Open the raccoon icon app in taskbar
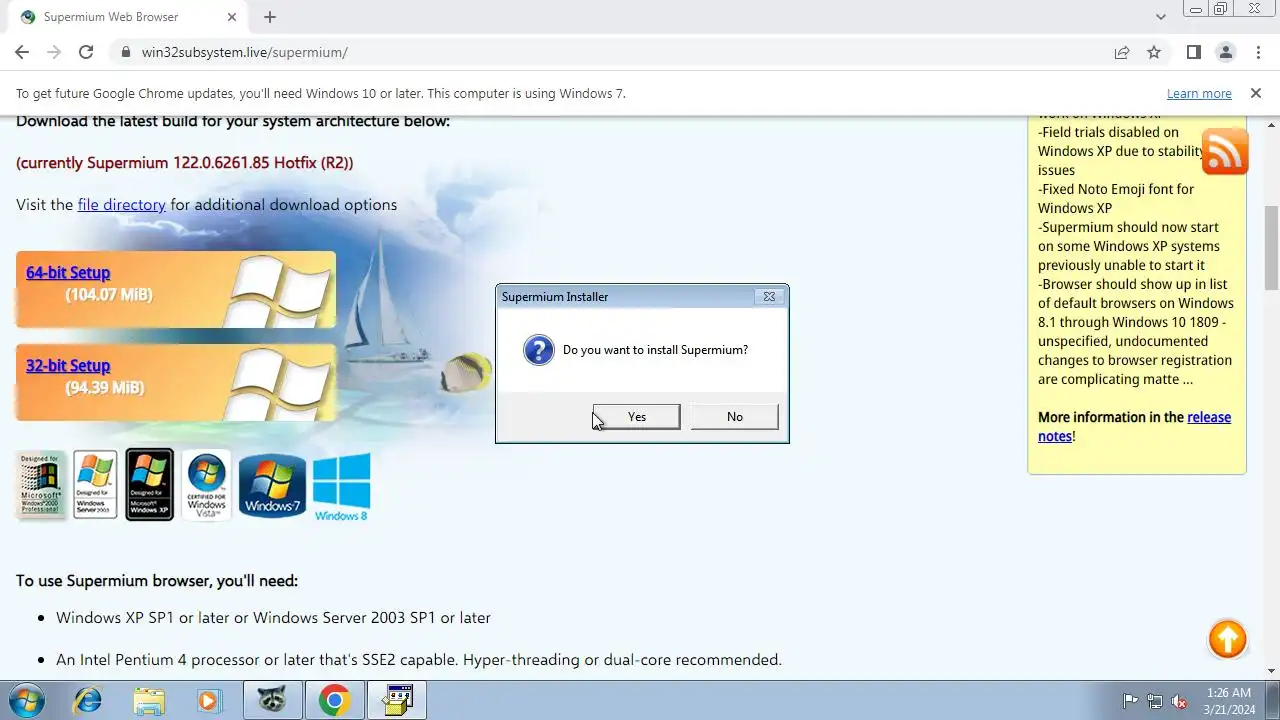The height and width of the screenshot is (720, 1280). pos(272,700)
